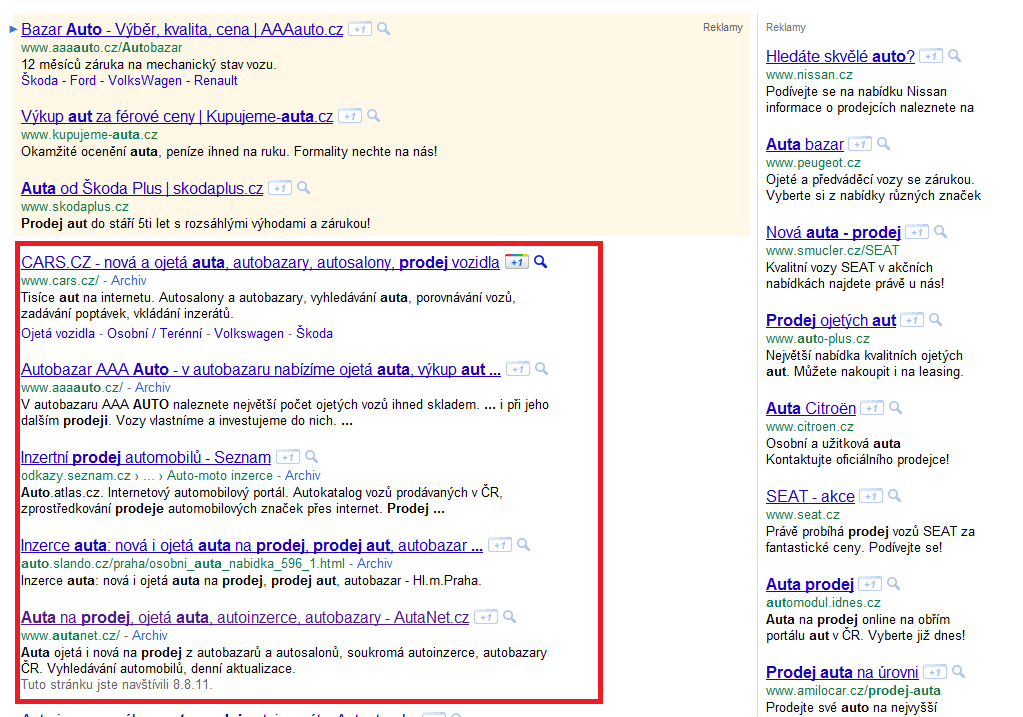This screenshot has height=717, width=1023.
Task: Open Prodej auta na úrovni ad link
Action: click(x=842, y=673)
